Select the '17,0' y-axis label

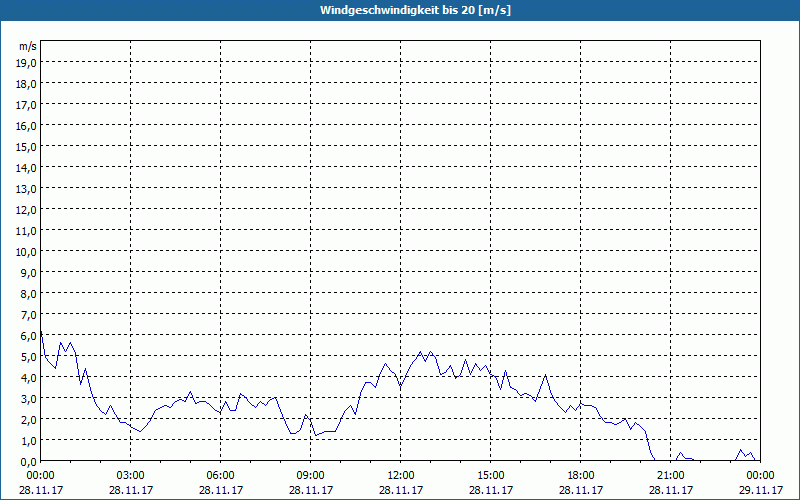(27, 105)
